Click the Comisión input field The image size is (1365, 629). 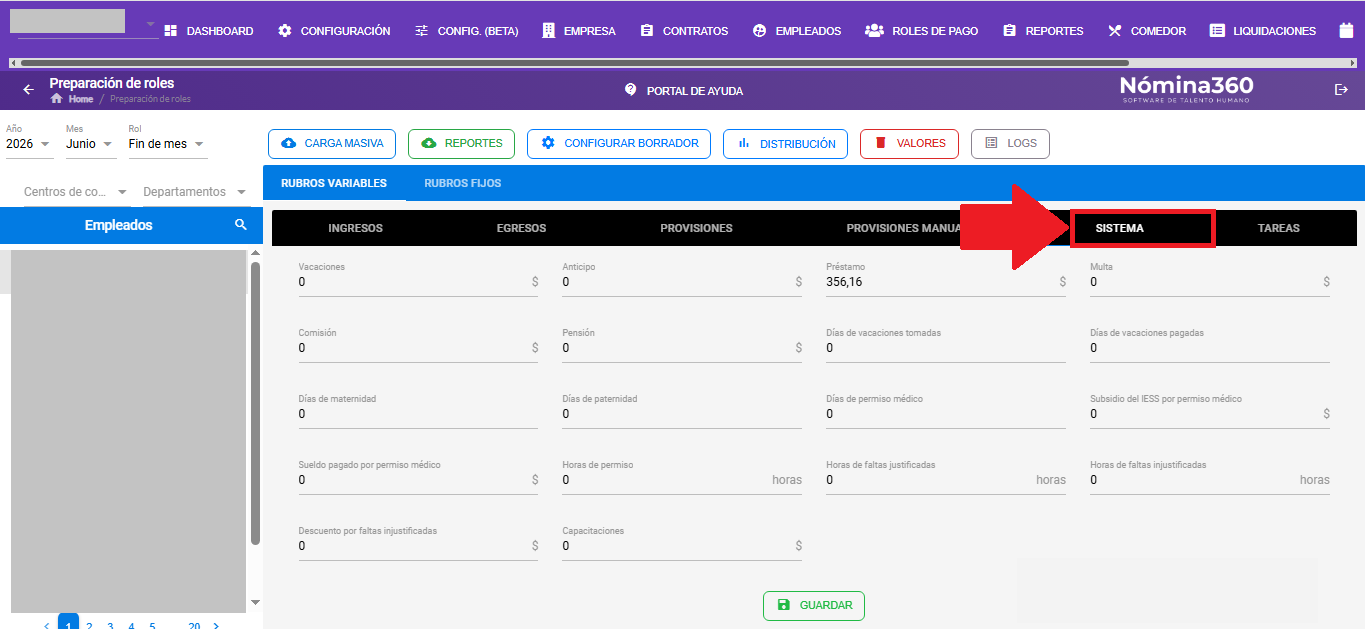[x=418, y=349]
